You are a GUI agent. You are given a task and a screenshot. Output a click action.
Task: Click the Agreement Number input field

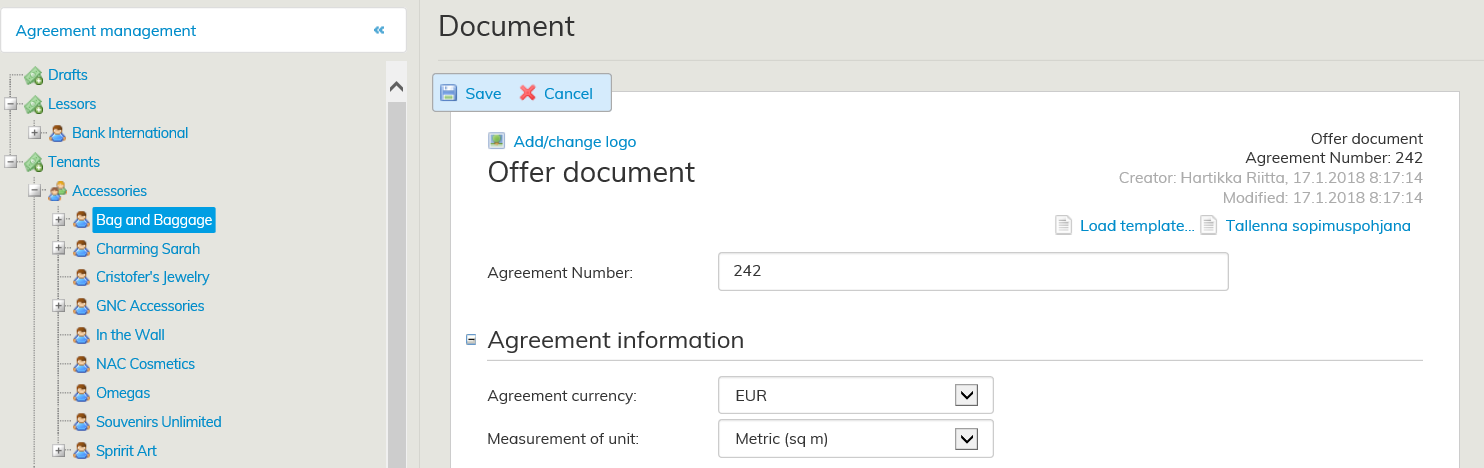tap(972, 272)
